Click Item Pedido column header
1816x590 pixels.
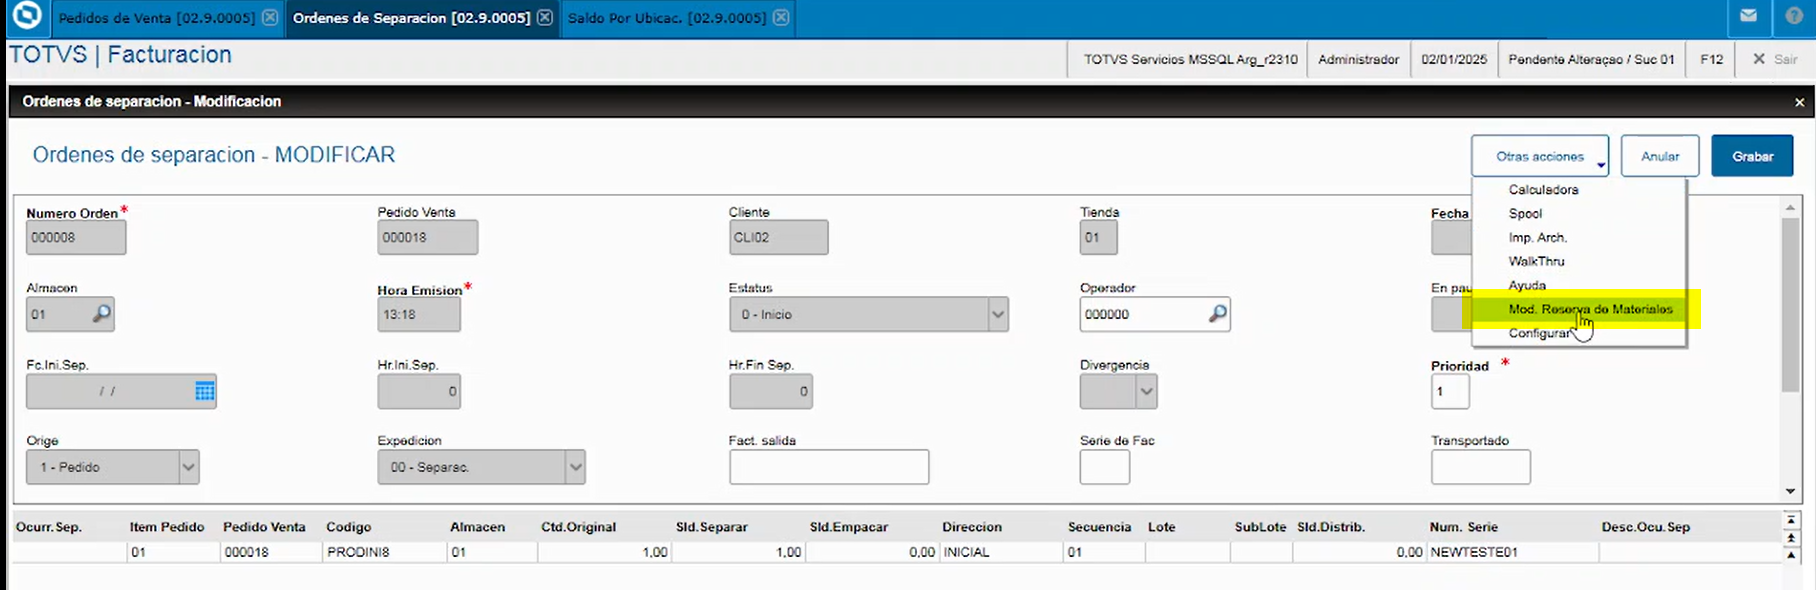pos(167,527)
